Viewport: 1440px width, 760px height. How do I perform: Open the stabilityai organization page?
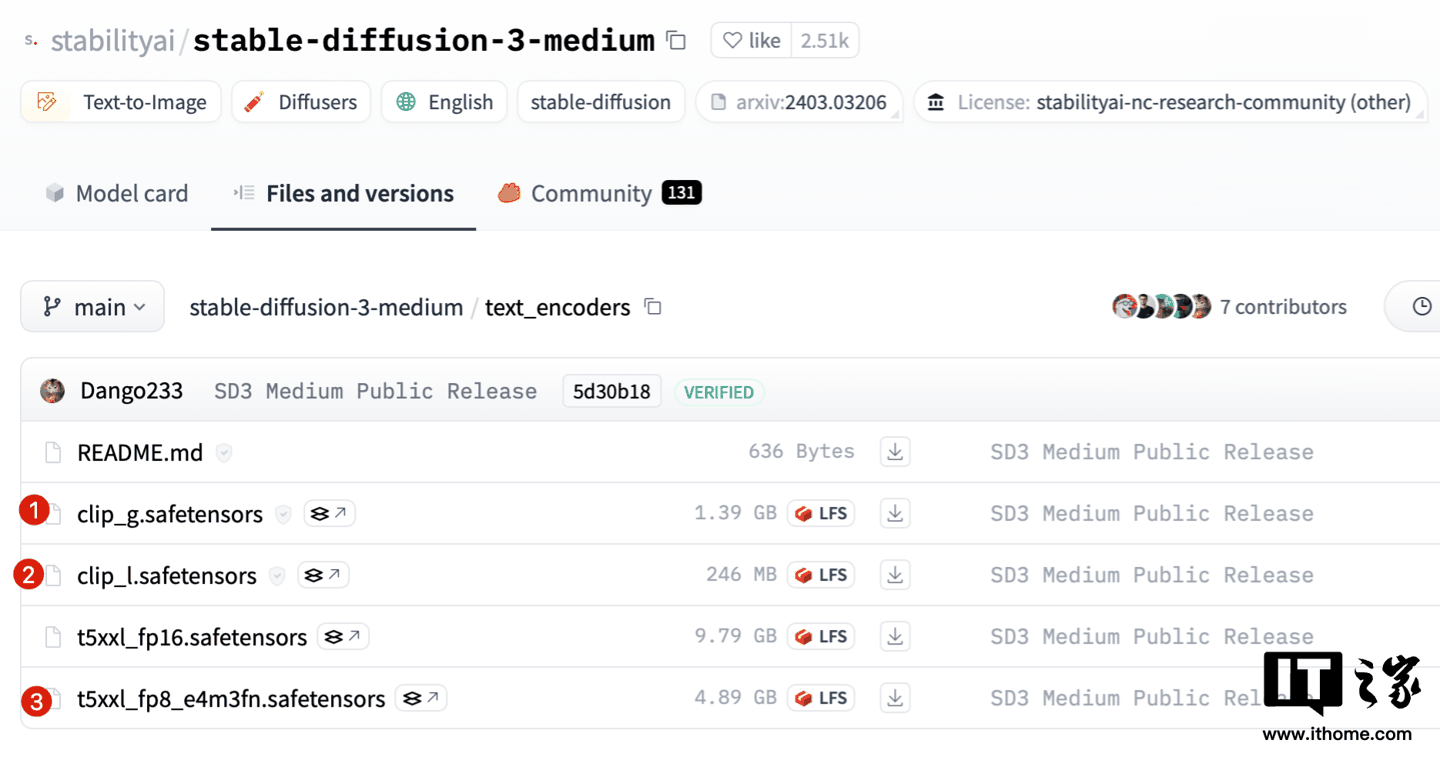click(x=112, y=41)
